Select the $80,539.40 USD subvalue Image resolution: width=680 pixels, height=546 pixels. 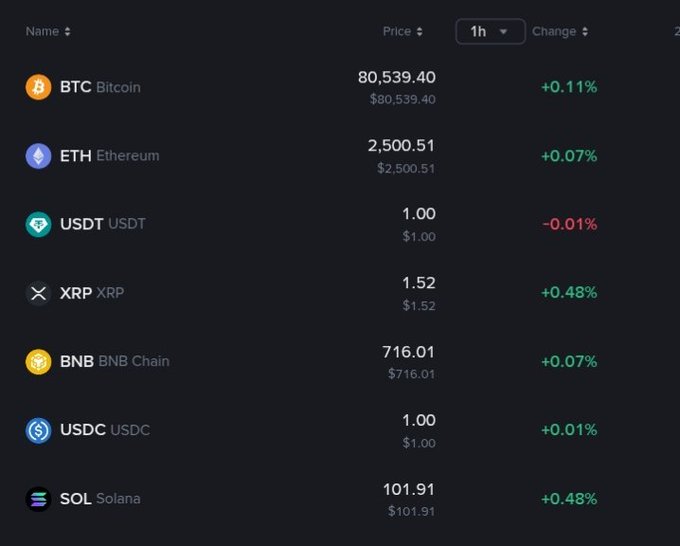pos(402,99)
